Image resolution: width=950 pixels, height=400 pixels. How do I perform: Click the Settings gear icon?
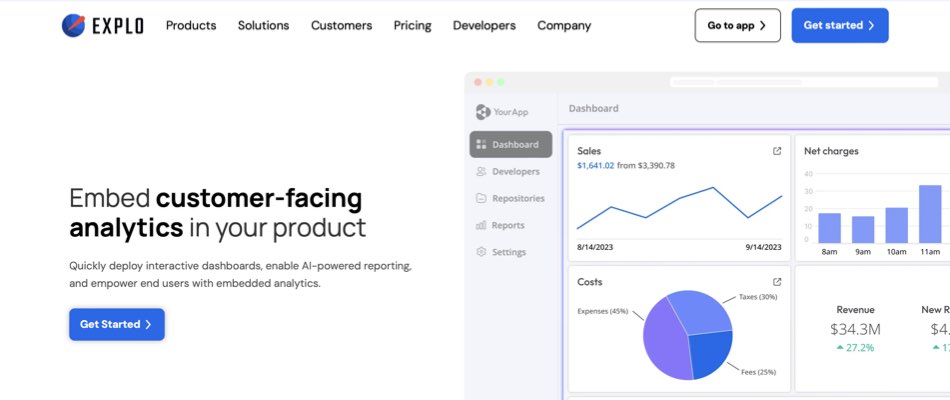[x=482, y=253]
